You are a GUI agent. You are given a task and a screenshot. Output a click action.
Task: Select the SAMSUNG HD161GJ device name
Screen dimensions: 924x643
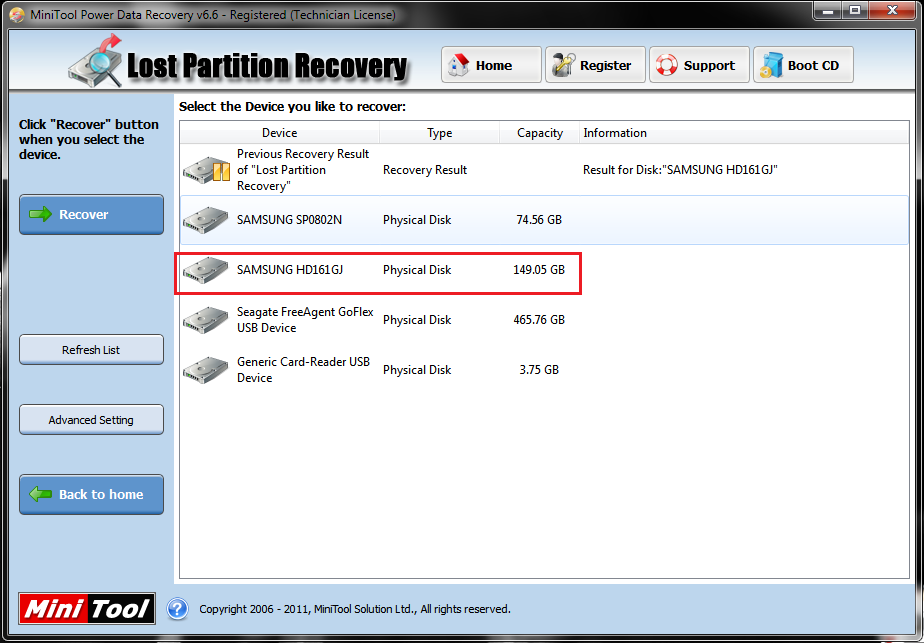[290, 270]
